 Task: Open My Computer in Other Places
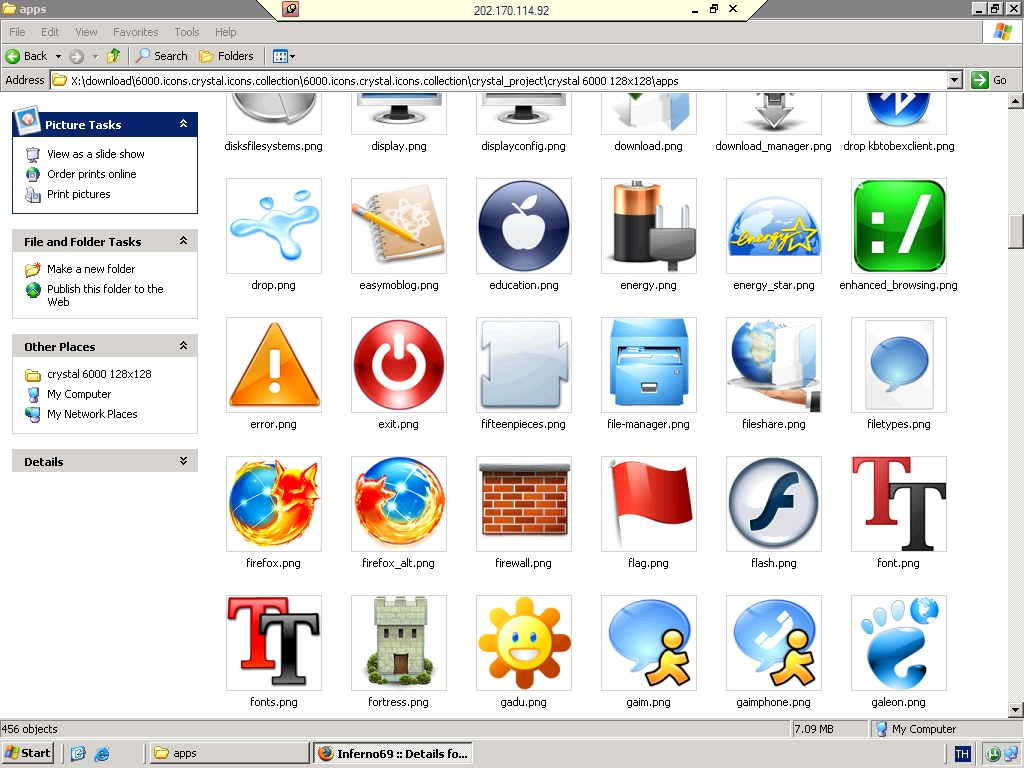pyautogui.click(x=79, y=394)
